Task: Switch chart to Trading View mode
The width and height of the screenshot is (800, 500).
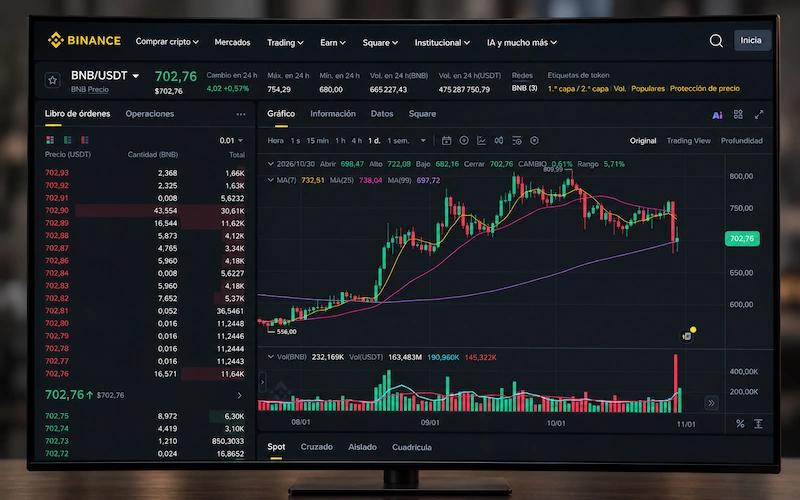Action: click(688, 141)
